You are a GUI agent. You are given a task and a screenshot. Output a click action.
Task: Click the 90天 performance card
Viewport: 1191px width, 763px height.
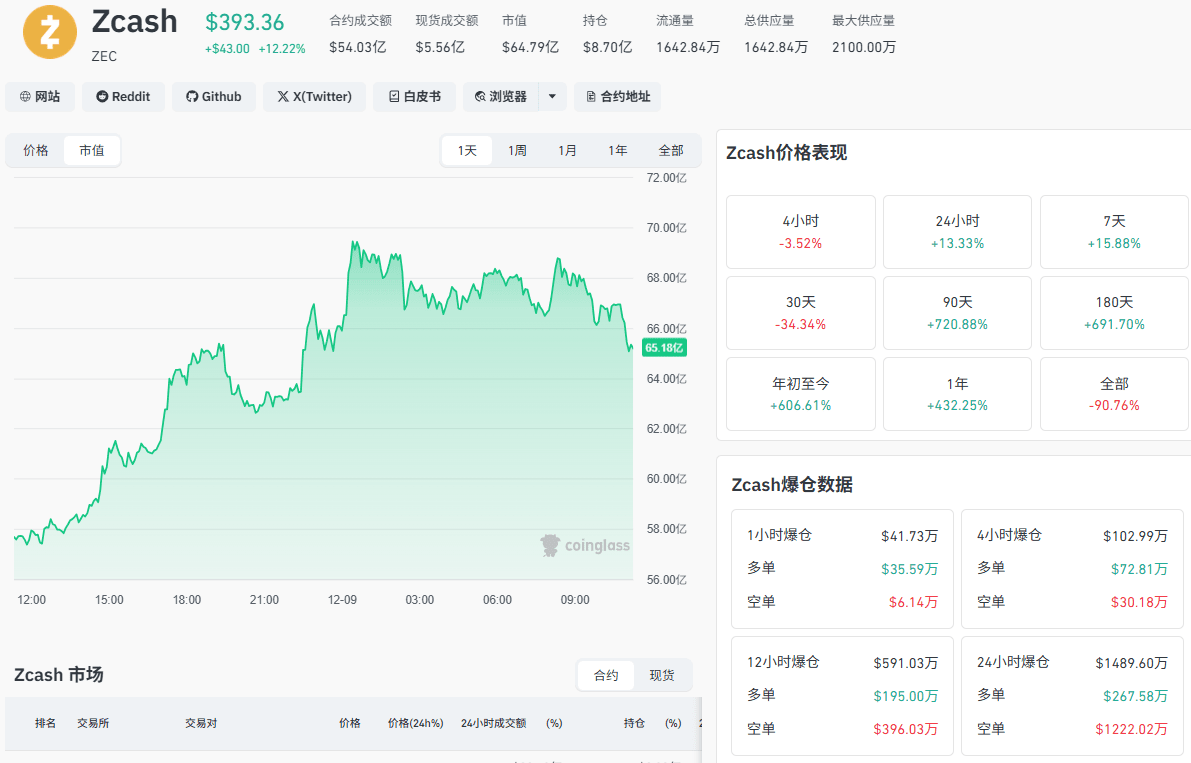click(957, 313)
